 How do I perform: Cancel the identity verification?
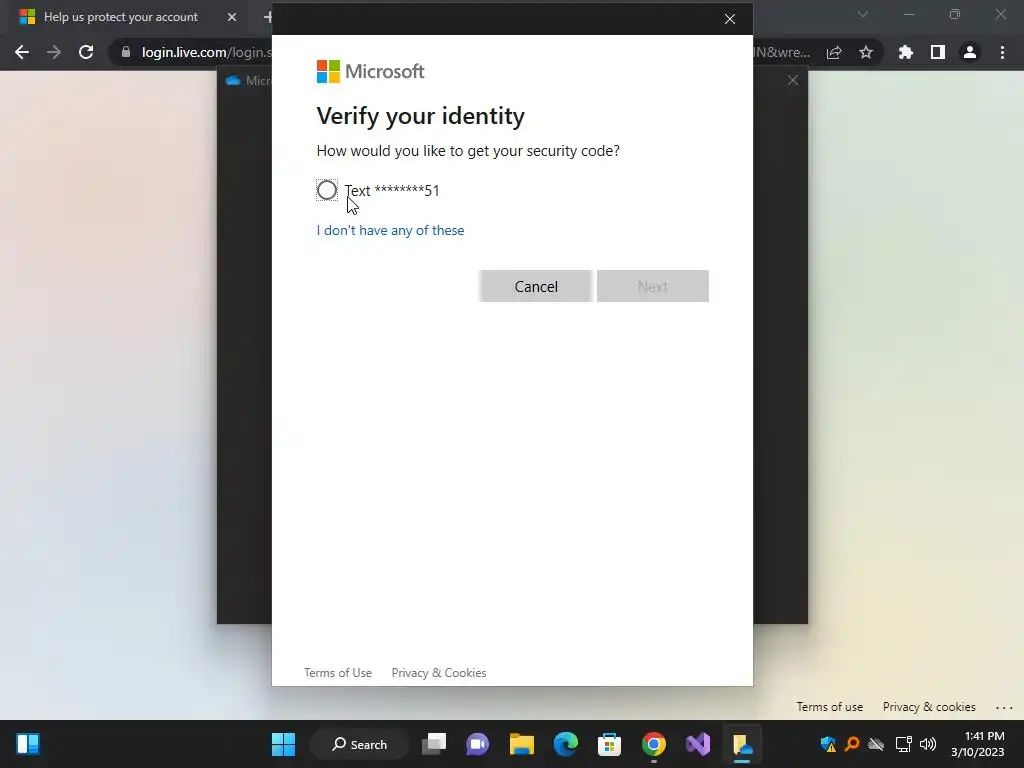[x=536, y=287]
